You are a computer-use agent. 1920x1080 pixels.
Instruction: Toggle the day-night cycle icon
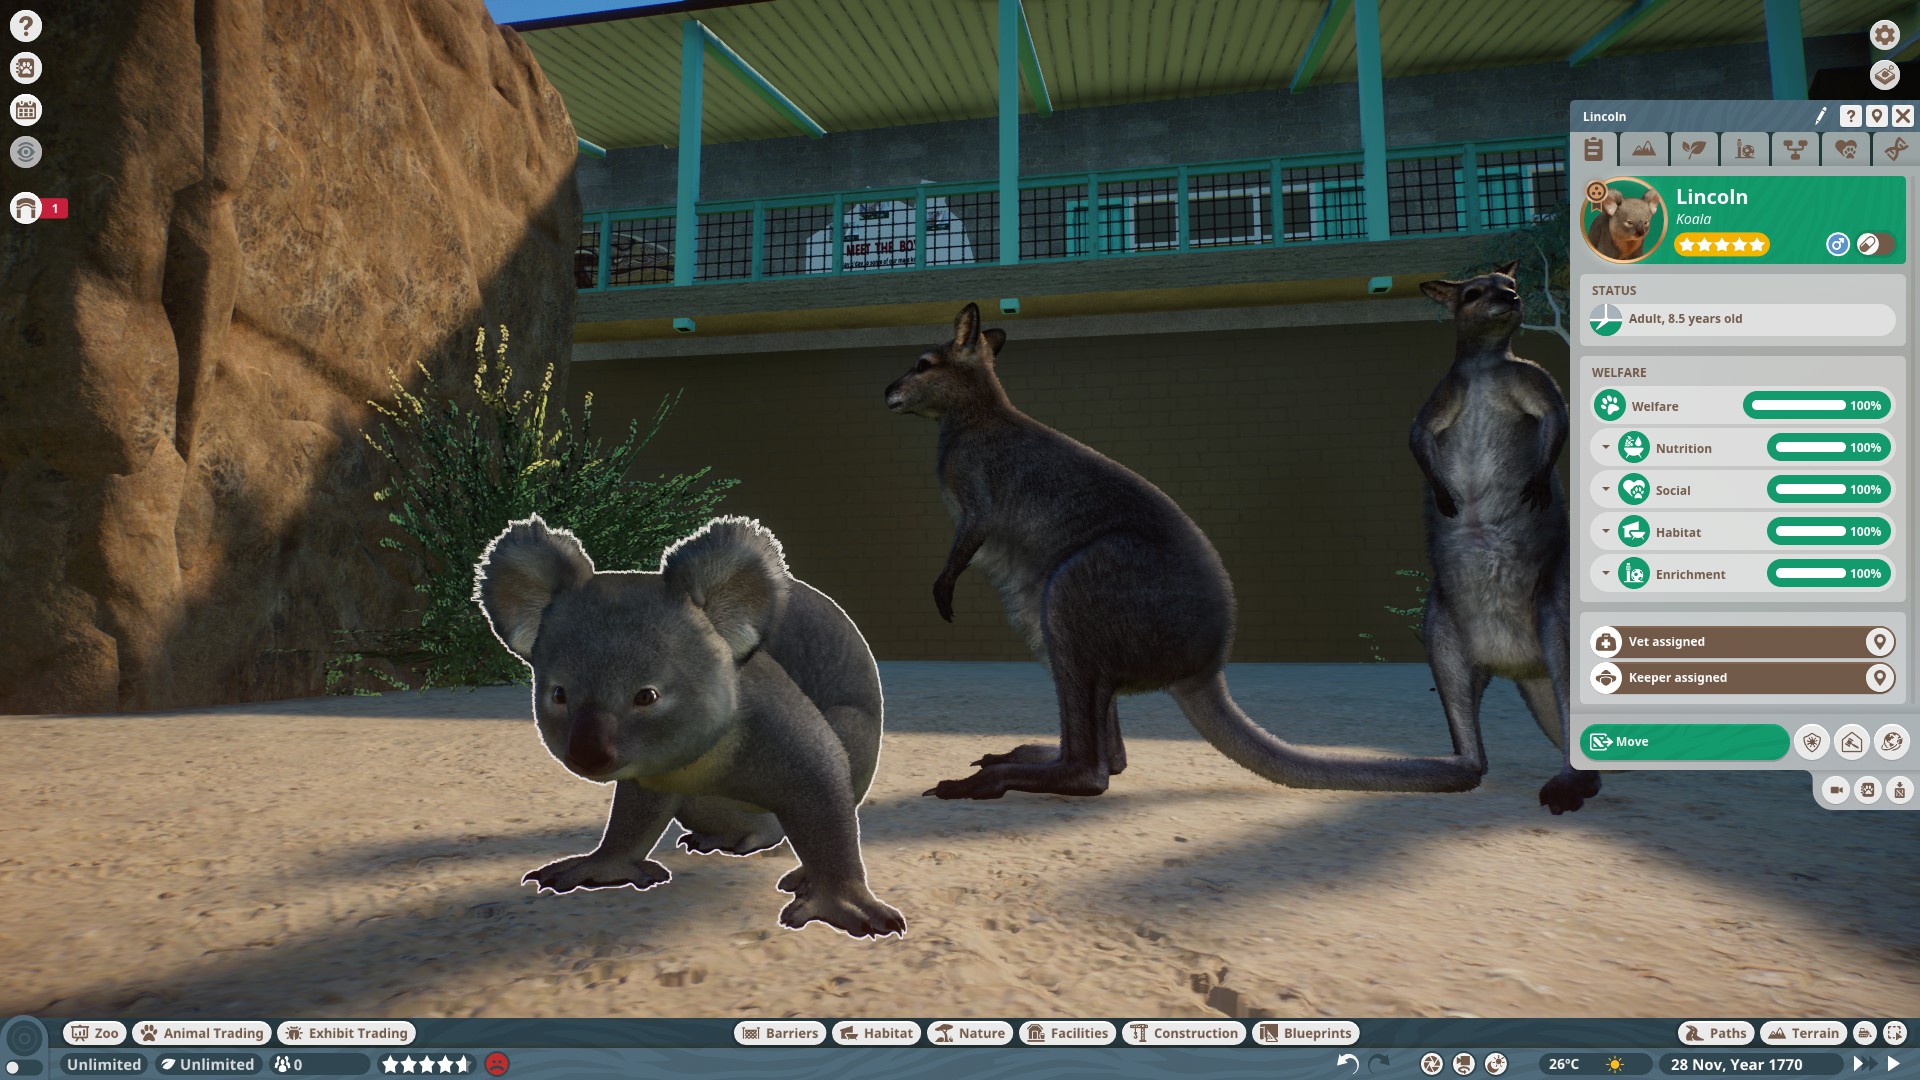pos(1496,1064)
